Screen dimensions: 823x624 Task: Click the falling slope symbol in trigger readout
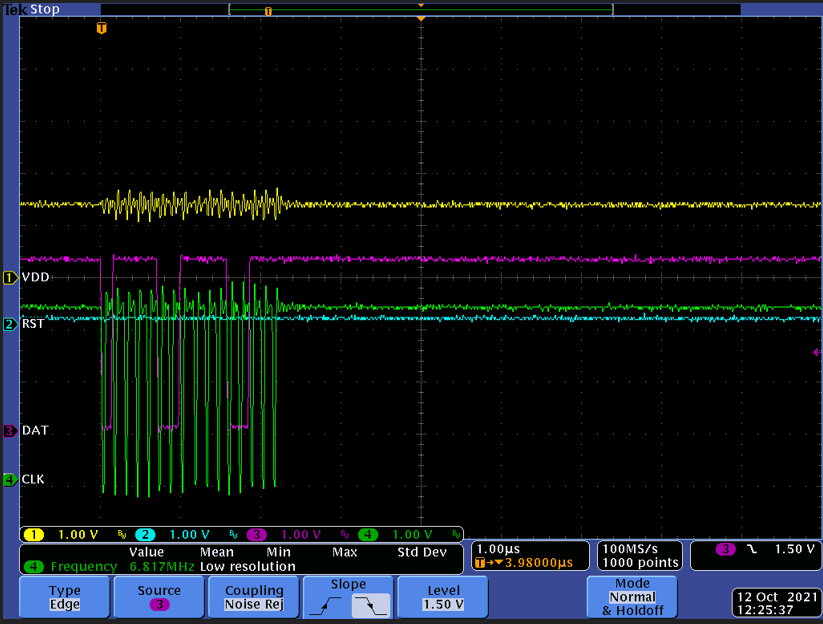tap(752, 549)
